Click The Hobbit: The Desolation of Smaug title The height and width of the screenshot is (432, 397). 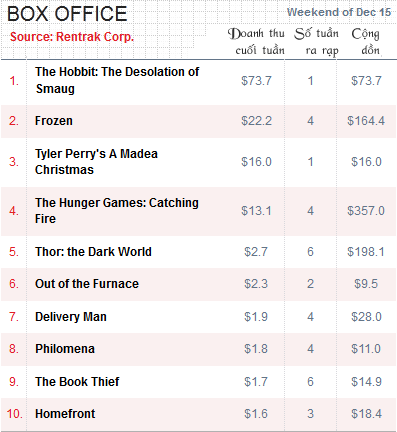tap(117, 80)
